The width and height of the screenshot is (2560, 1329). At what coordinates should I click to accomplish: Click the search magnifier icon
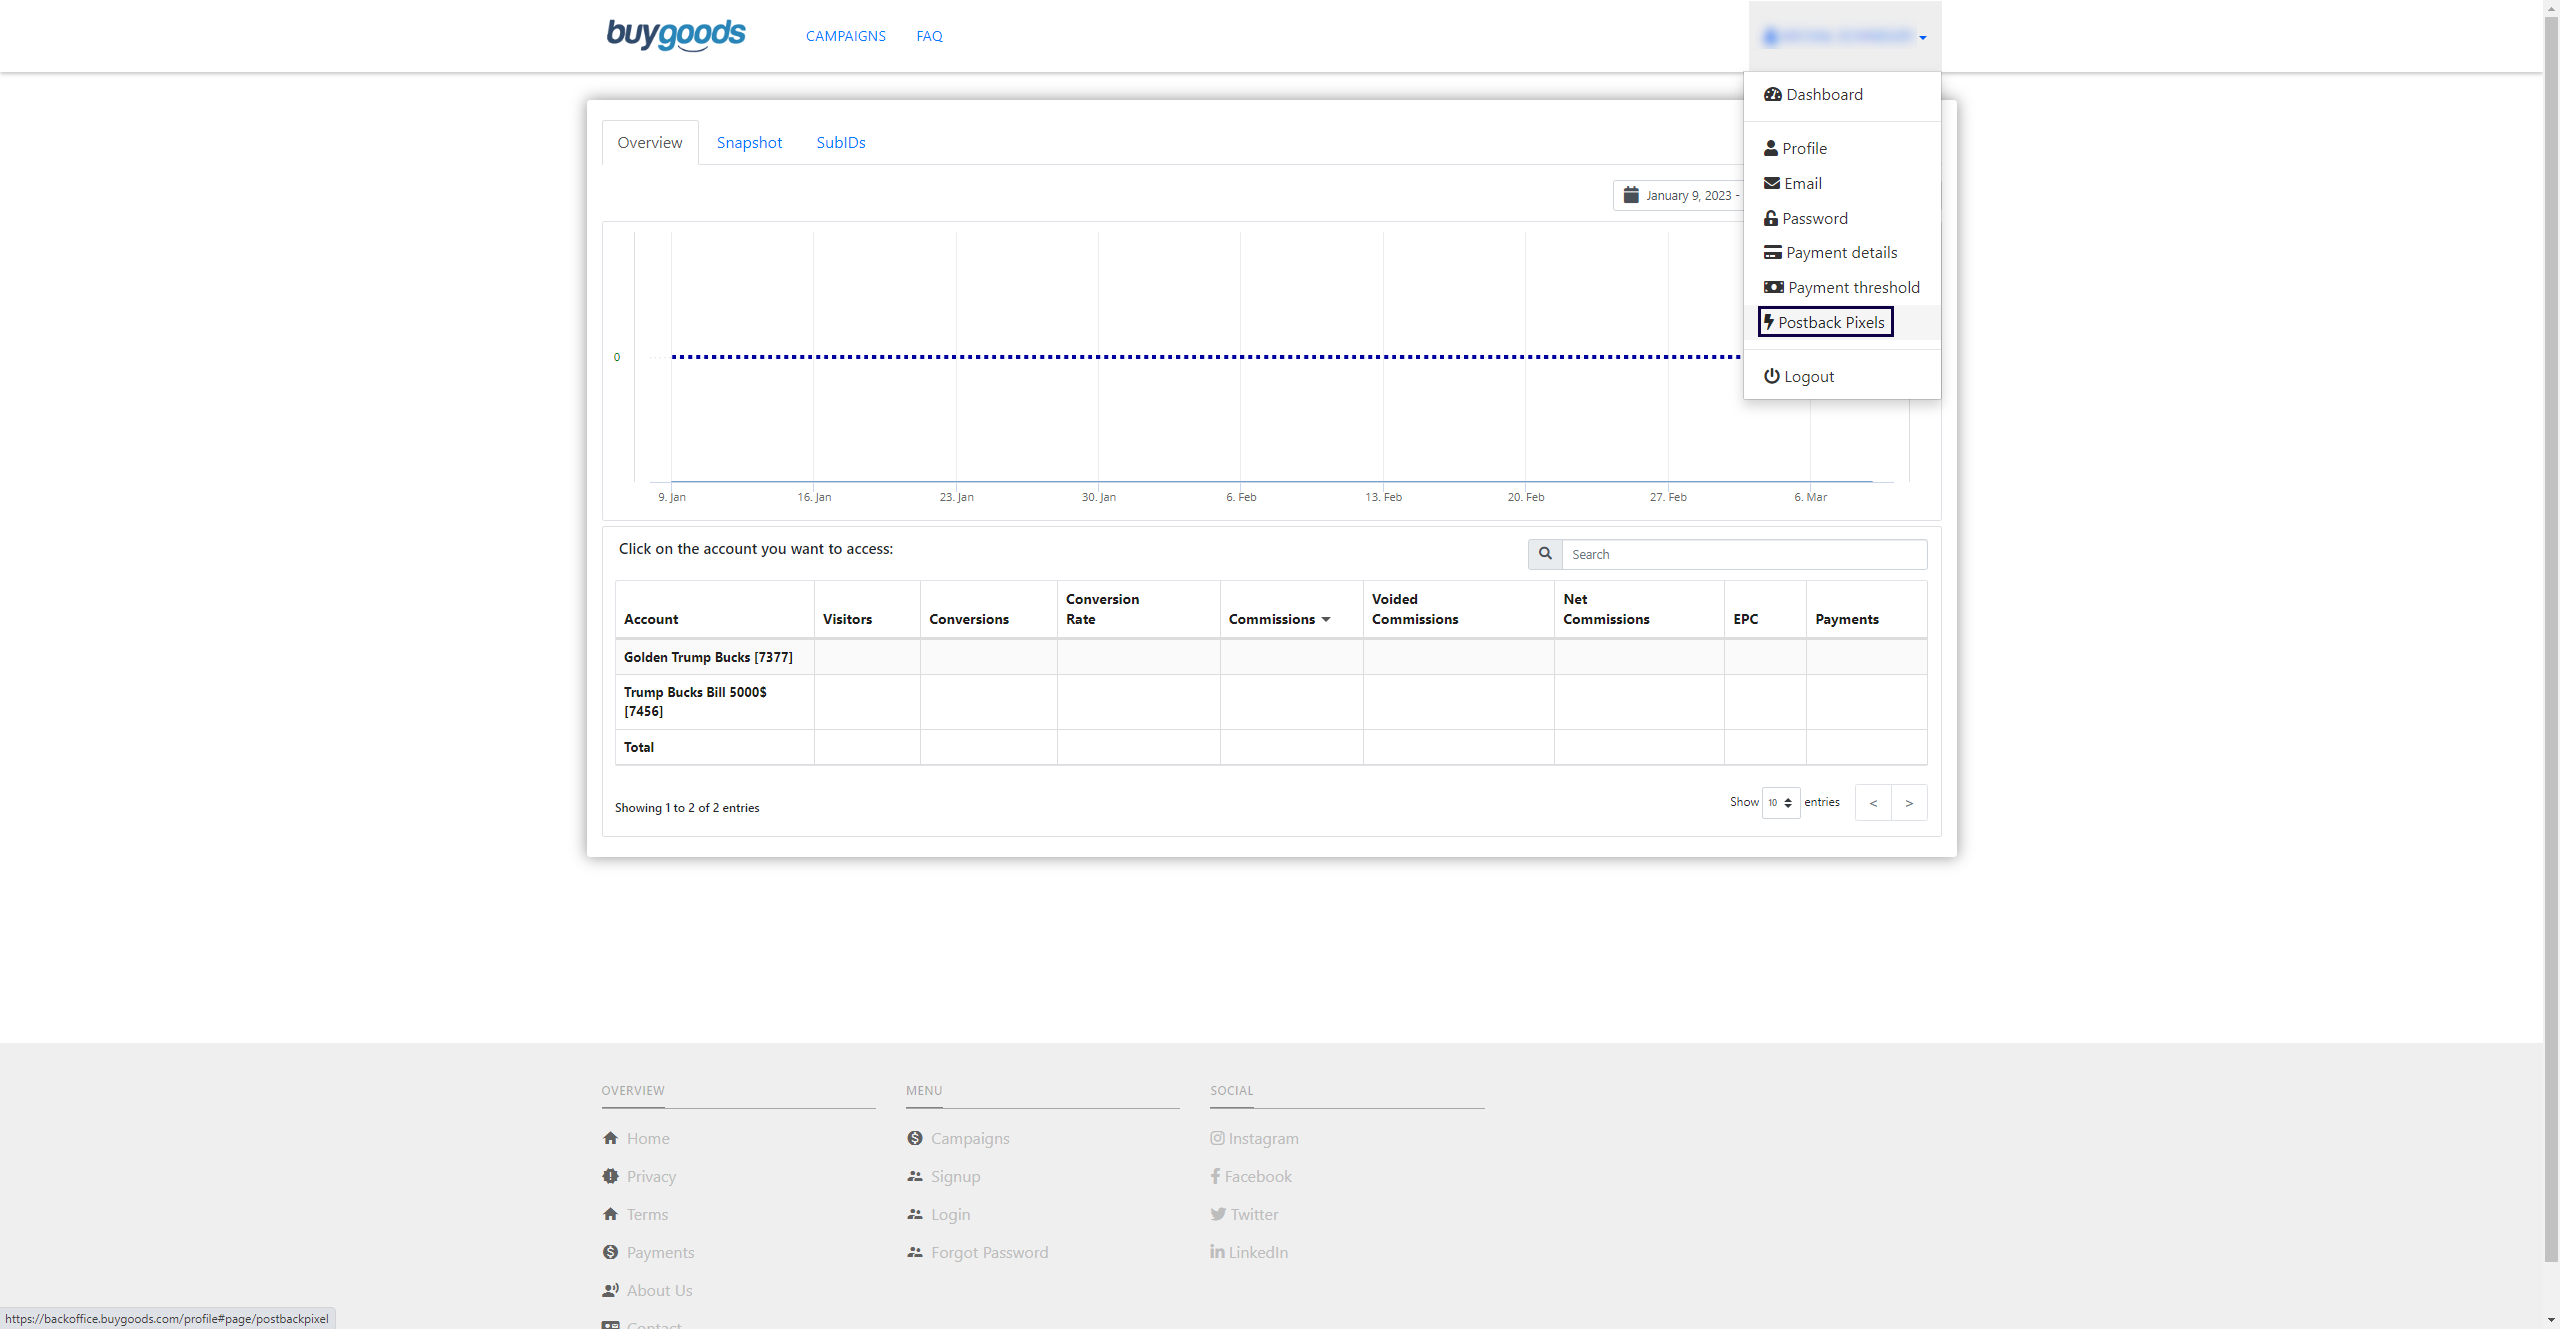pyautogui.click(x=1545, y=554)
